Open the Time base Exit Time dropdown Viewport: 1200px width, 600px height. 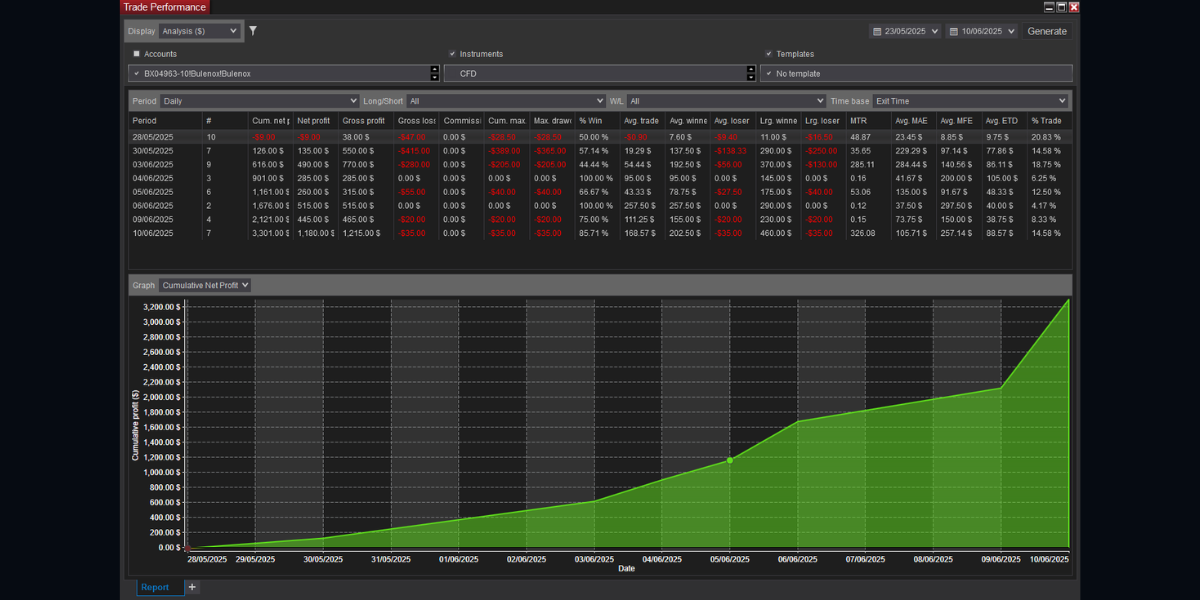(x=970, y=101)
